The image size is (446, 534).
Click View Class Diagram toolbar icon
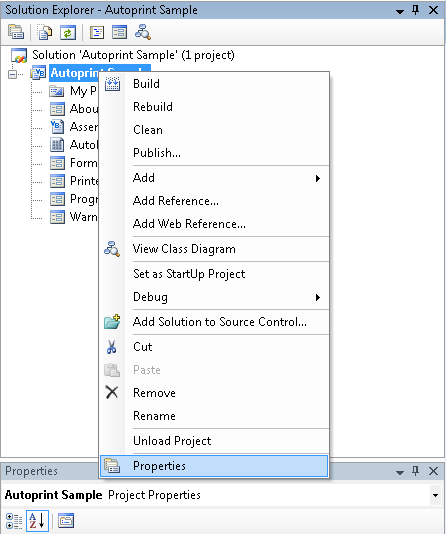(x=143, y=32)
